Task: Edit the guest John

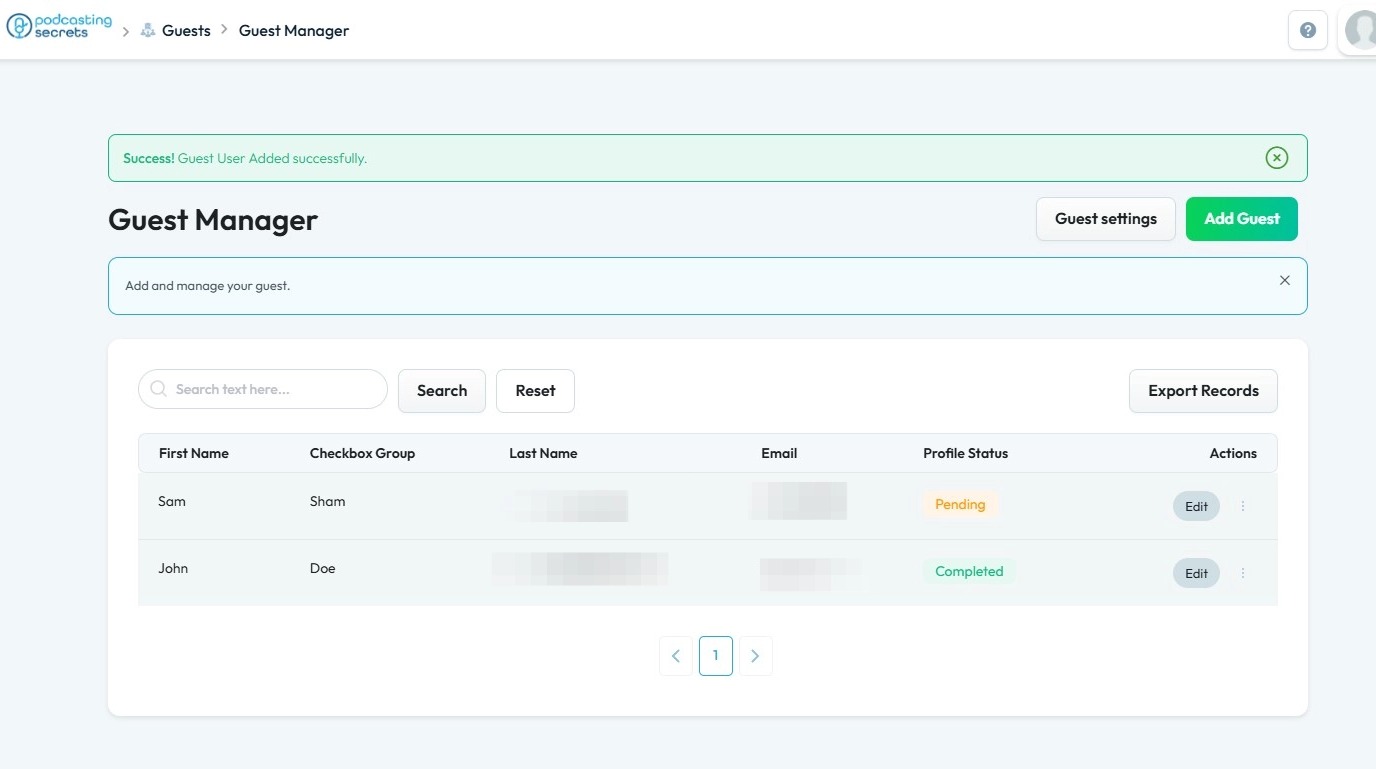Action: [1196, 573]
